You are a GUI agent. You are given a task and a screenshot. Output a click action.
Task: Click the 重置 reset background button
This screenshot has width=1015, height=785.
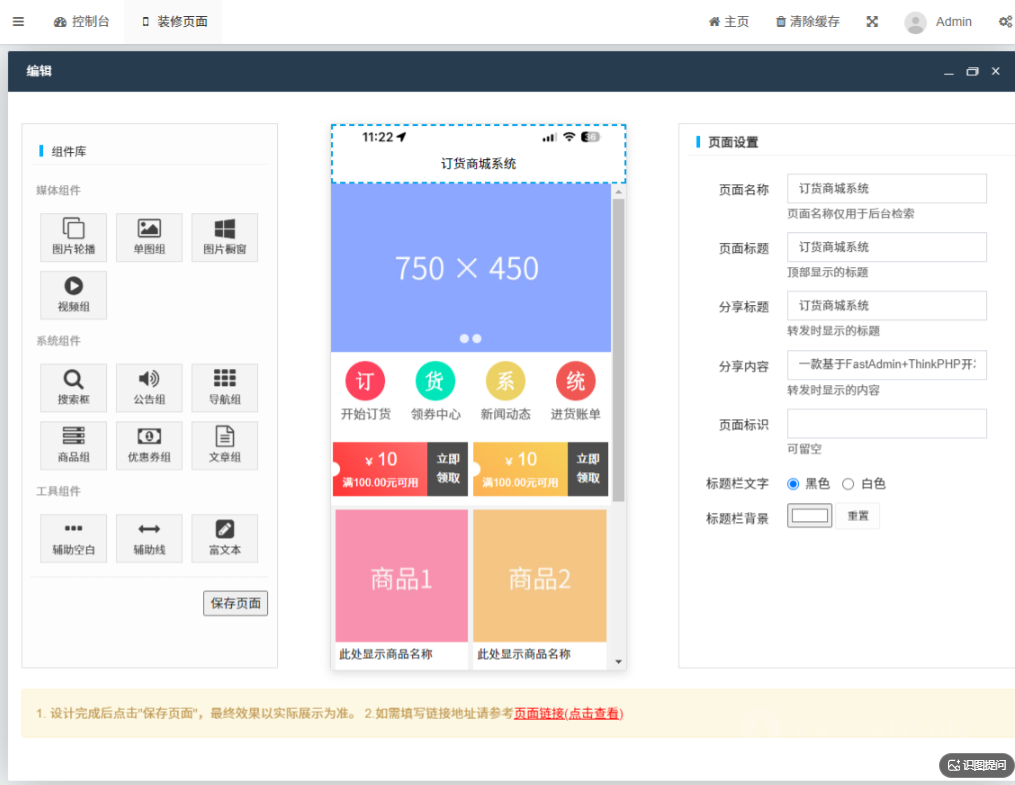858,516
